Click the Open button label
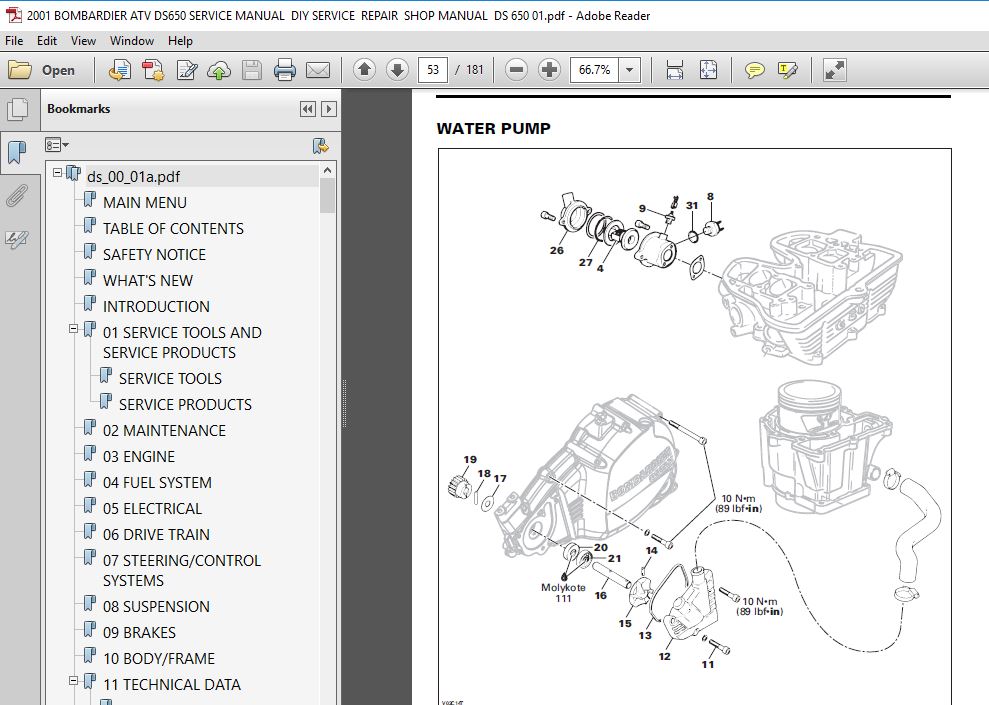 point(58,71)
